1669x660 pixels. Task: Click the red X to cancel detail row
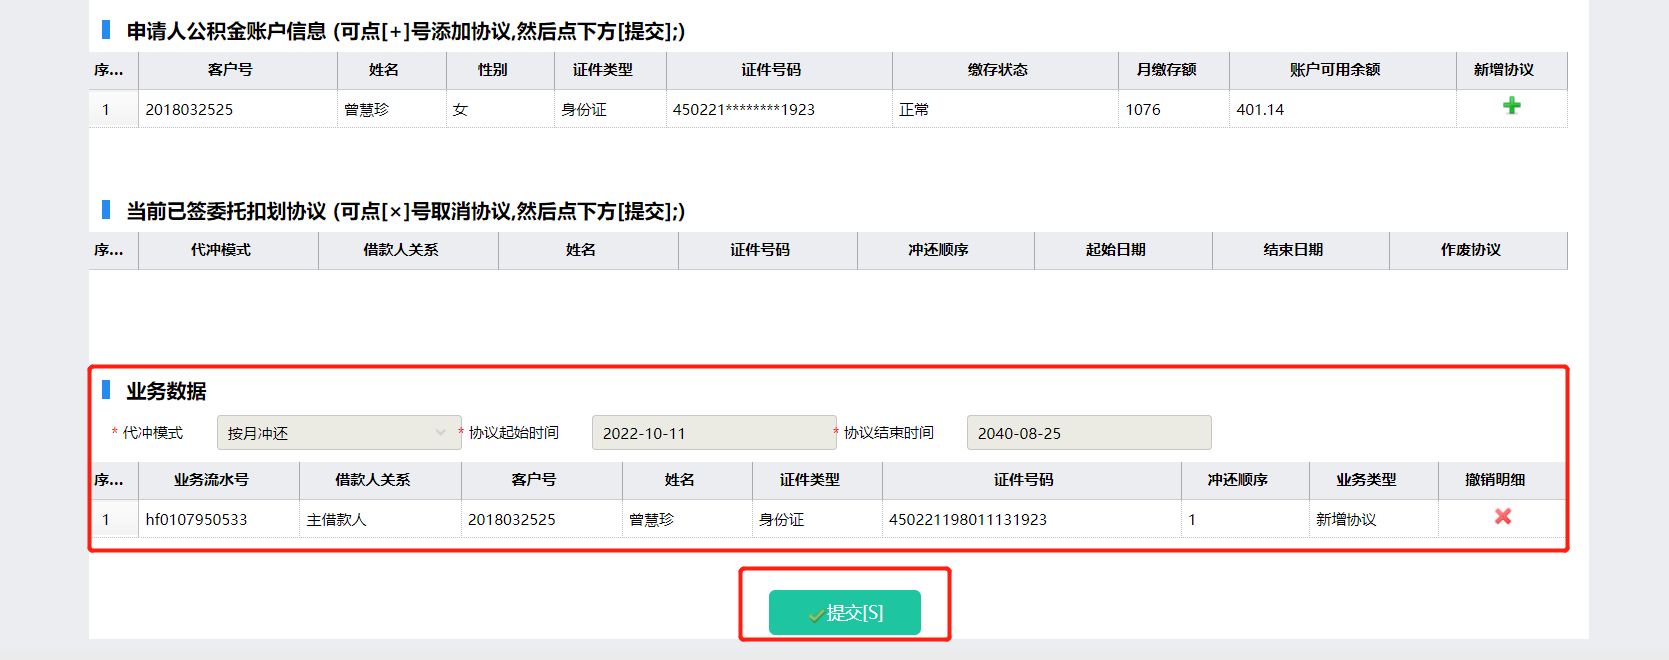1502,517
